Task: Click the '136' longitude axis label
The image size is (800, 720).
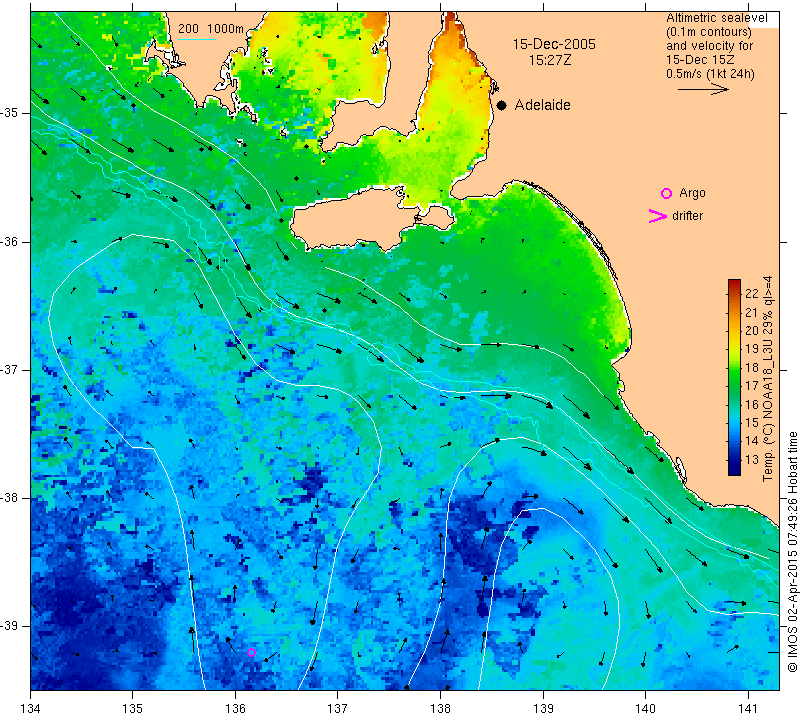Action: coord(235,709)
